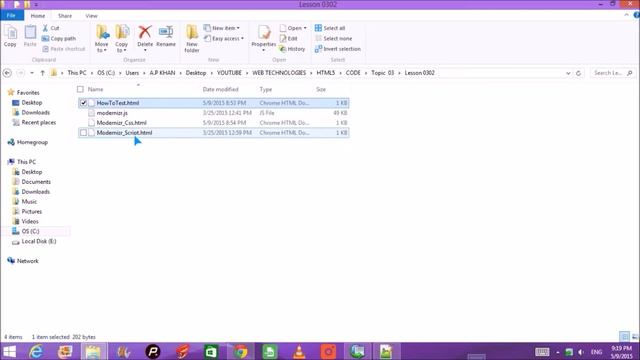The height and width of the screenshot is (360, 640).
Task: Open the recent locations dropdown arrow
Action: click(x=32, y=73)
